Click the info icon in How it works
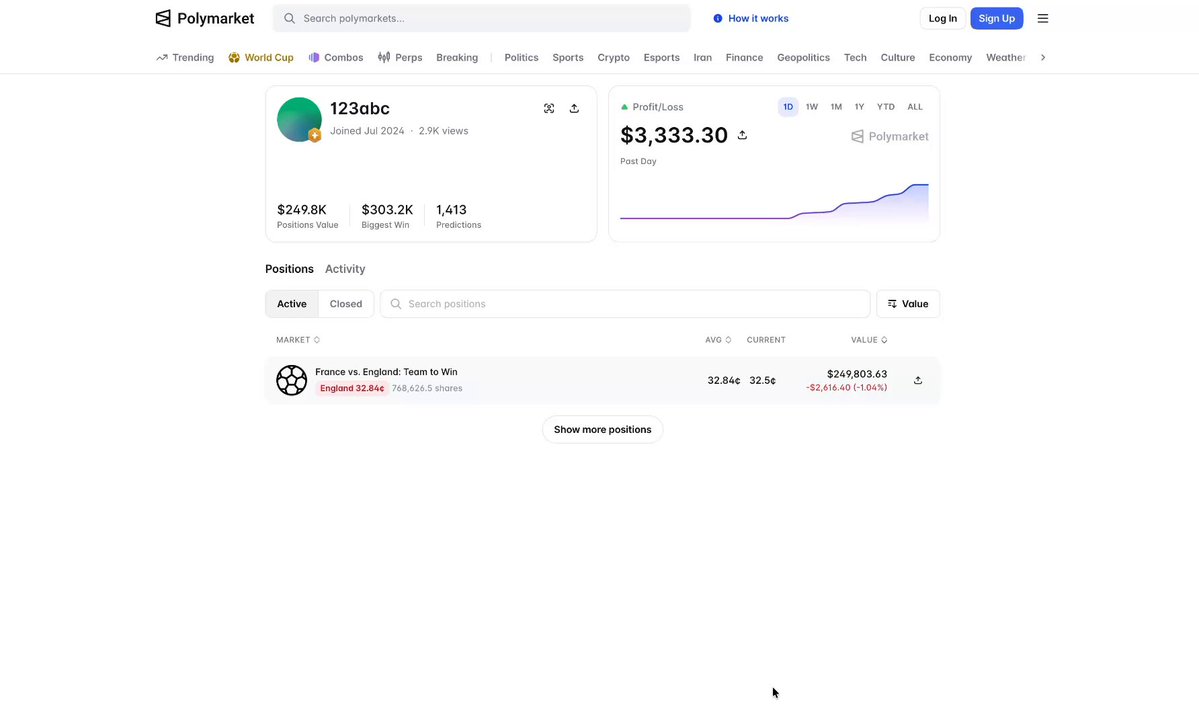1199x726 pixels. coord(717,18)
